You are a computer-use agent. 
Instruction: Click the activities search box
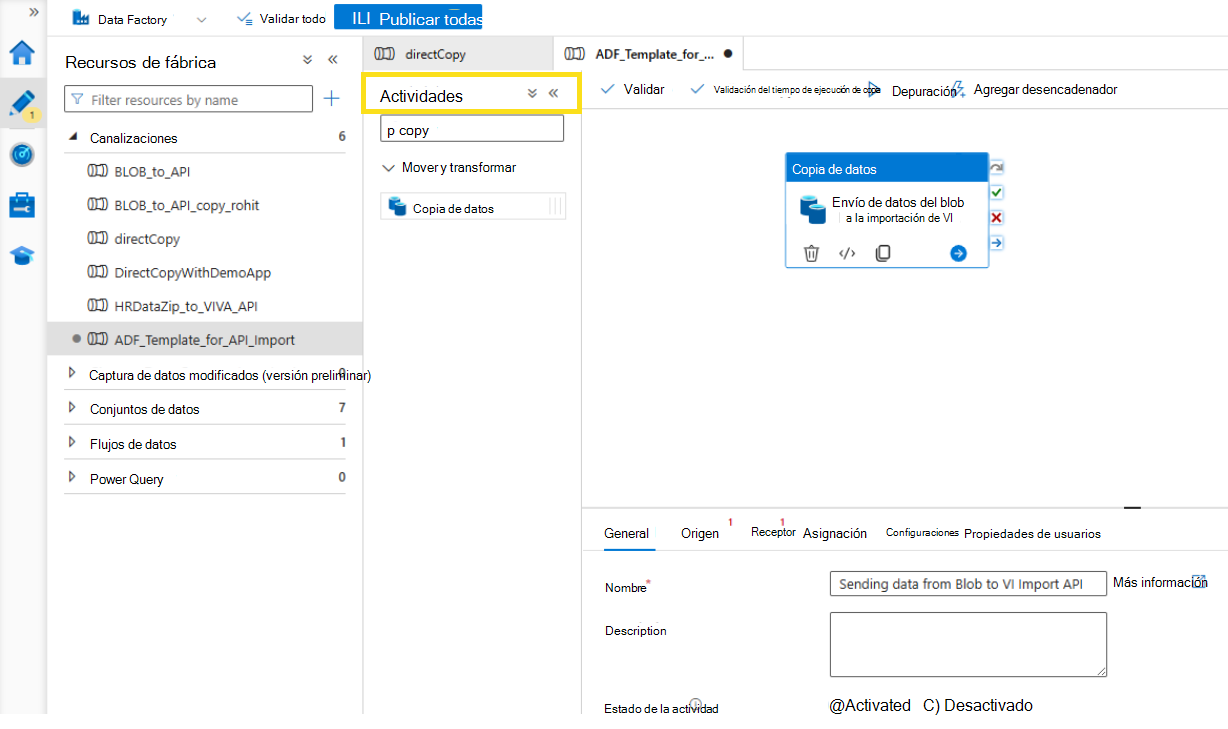(472, 129)
